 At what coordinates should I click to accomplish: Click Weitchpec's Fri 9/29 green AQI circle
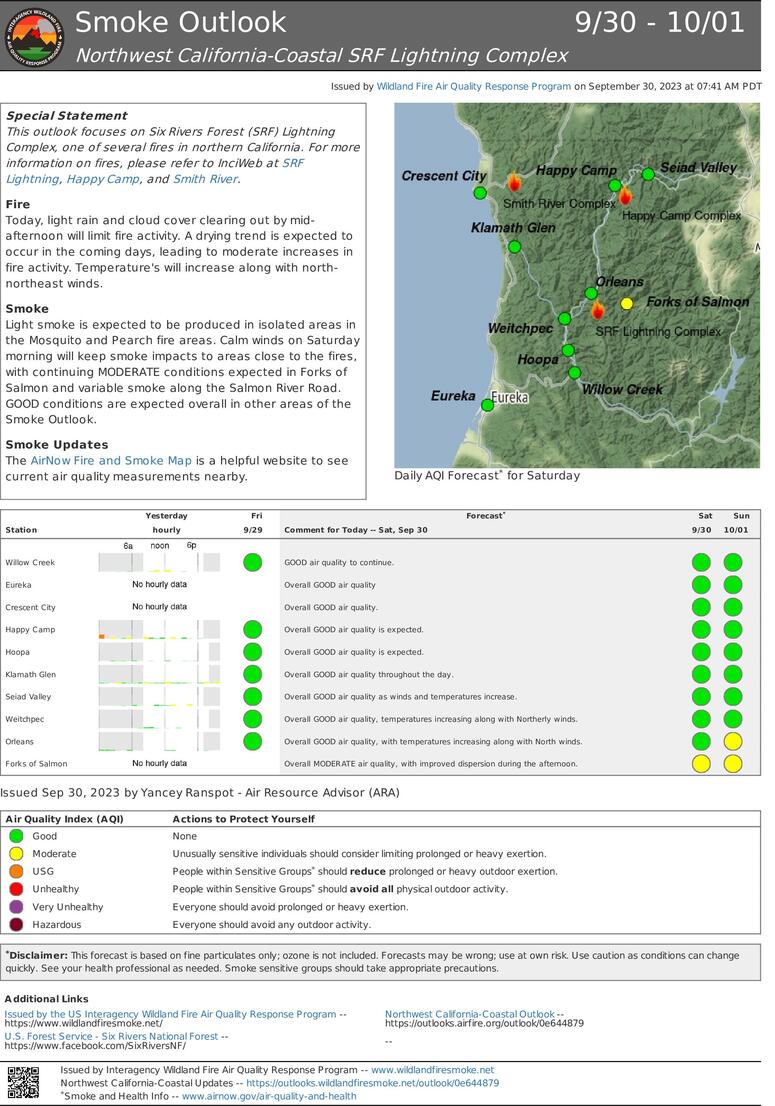coord(252,719)
